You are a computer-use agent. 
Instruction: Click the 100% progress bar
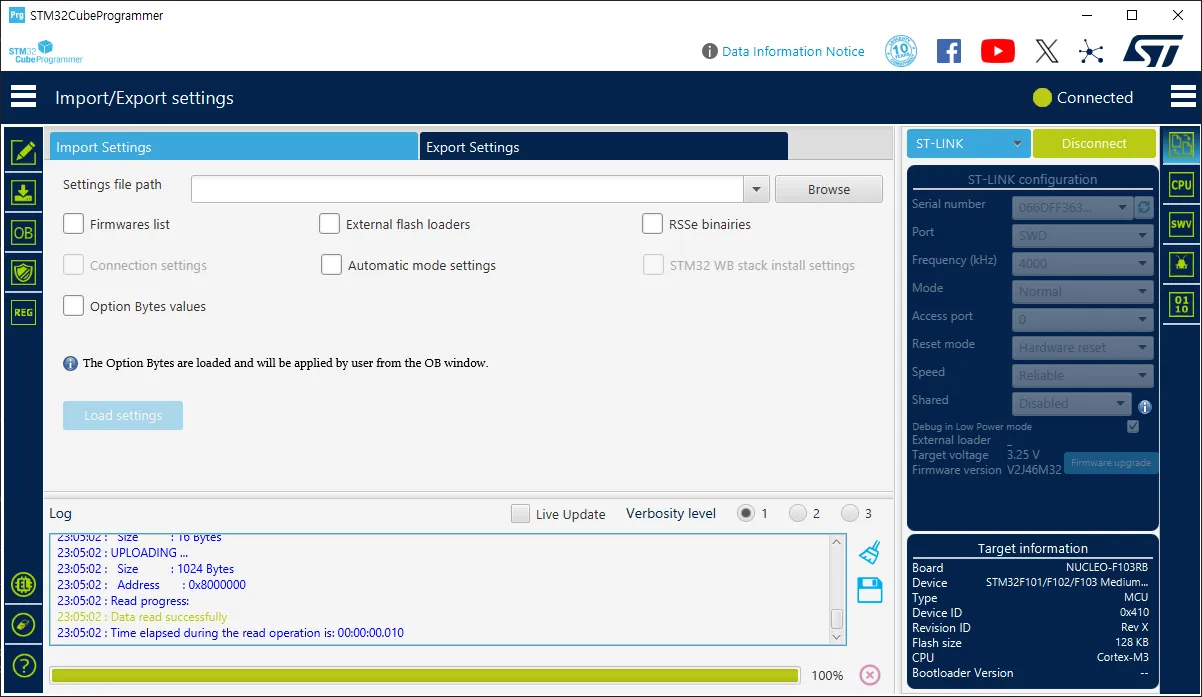[x=425, y=676]
